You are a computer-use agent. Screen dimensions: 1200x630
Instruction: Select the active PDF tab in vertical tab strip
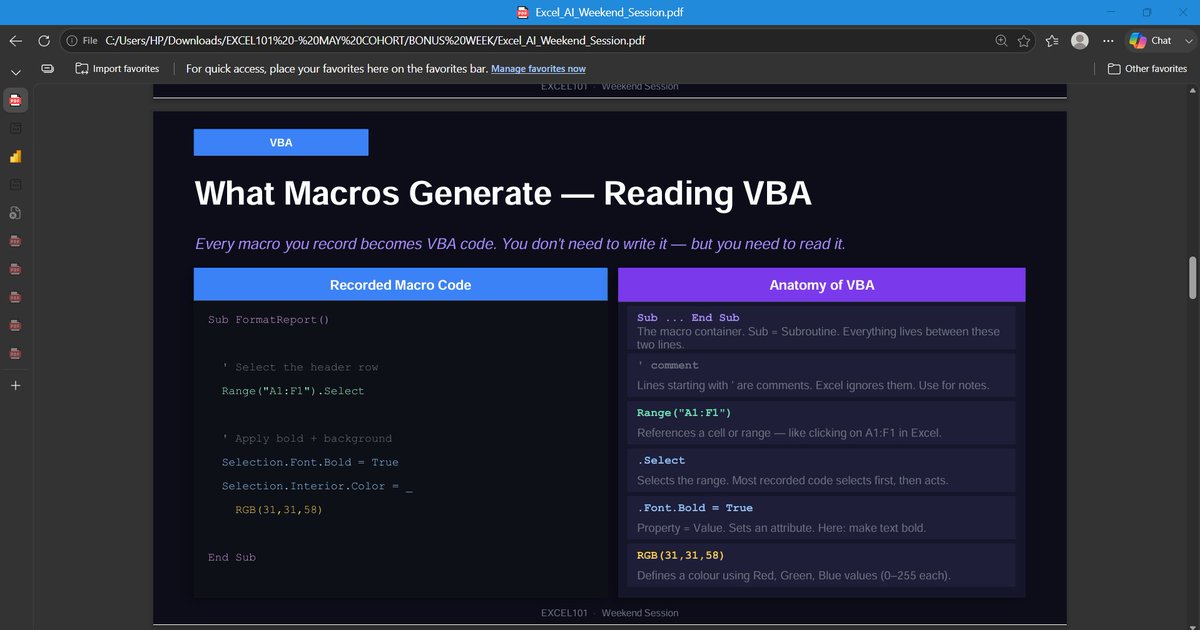tap(15, 100)
